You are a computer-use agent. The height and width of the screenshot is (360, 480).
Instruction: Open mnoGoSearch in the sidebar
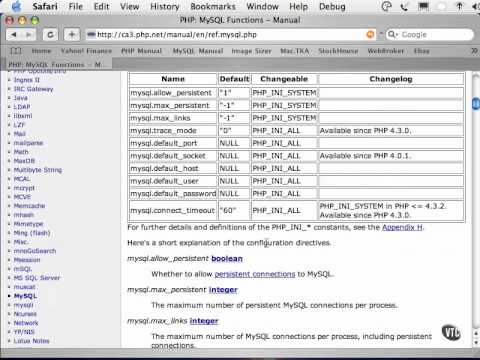click(35, 251)
